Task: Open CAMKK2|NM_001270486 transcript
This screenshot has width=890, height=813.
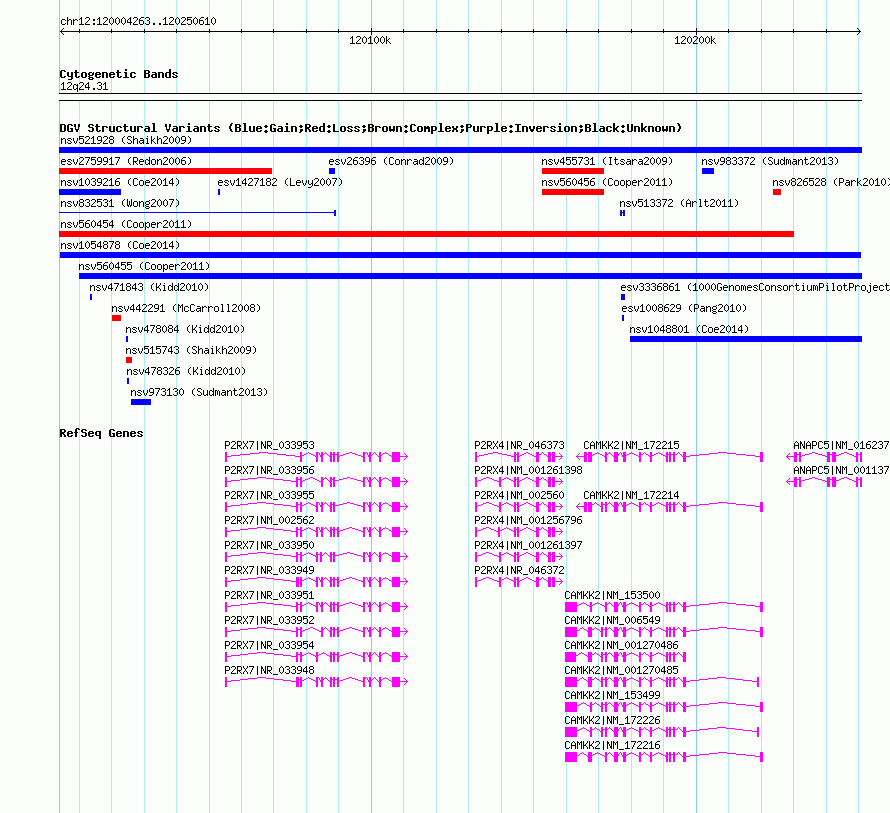Action: tap(625, 656)
